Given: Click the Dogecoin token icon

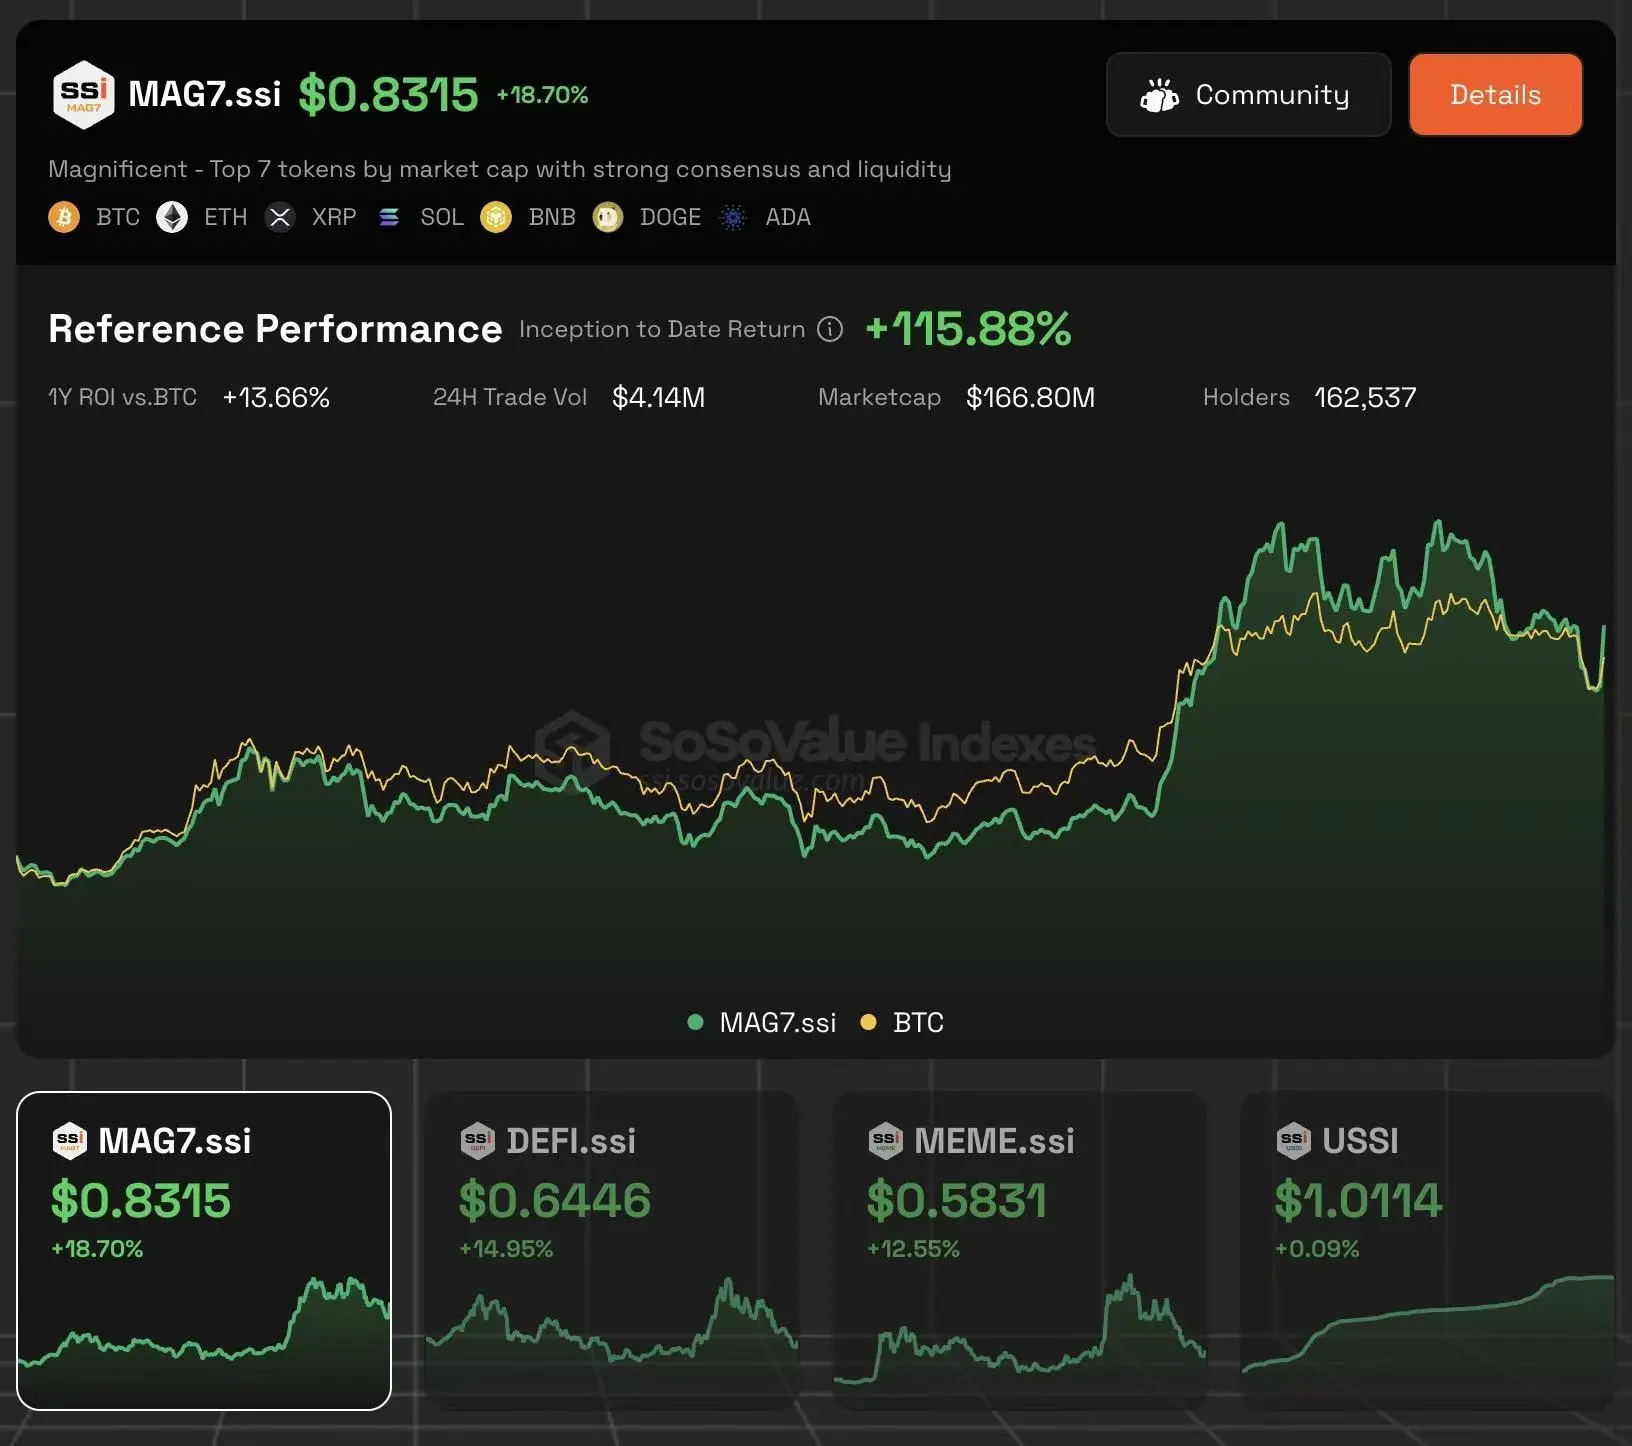Looking at the screenshot, I should coord(607,217).
